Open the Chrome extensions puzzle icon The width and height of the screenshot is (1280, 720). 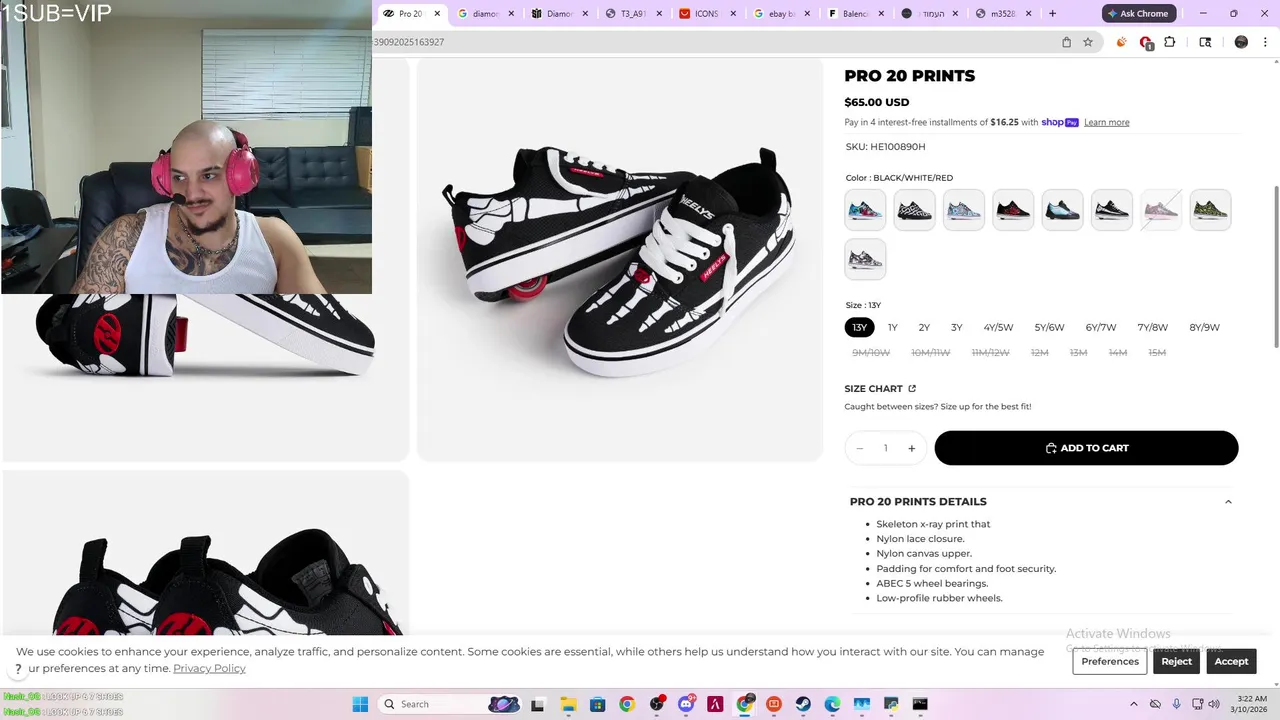(x=1169, y=42)
